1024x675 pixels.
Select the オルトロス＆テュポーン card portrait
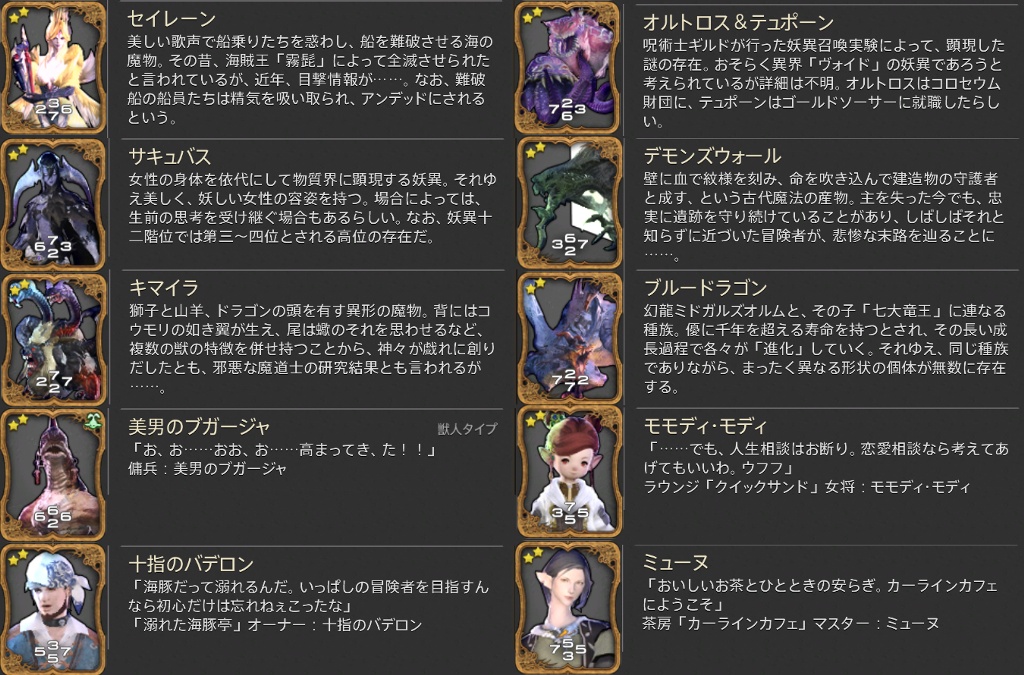568,68
